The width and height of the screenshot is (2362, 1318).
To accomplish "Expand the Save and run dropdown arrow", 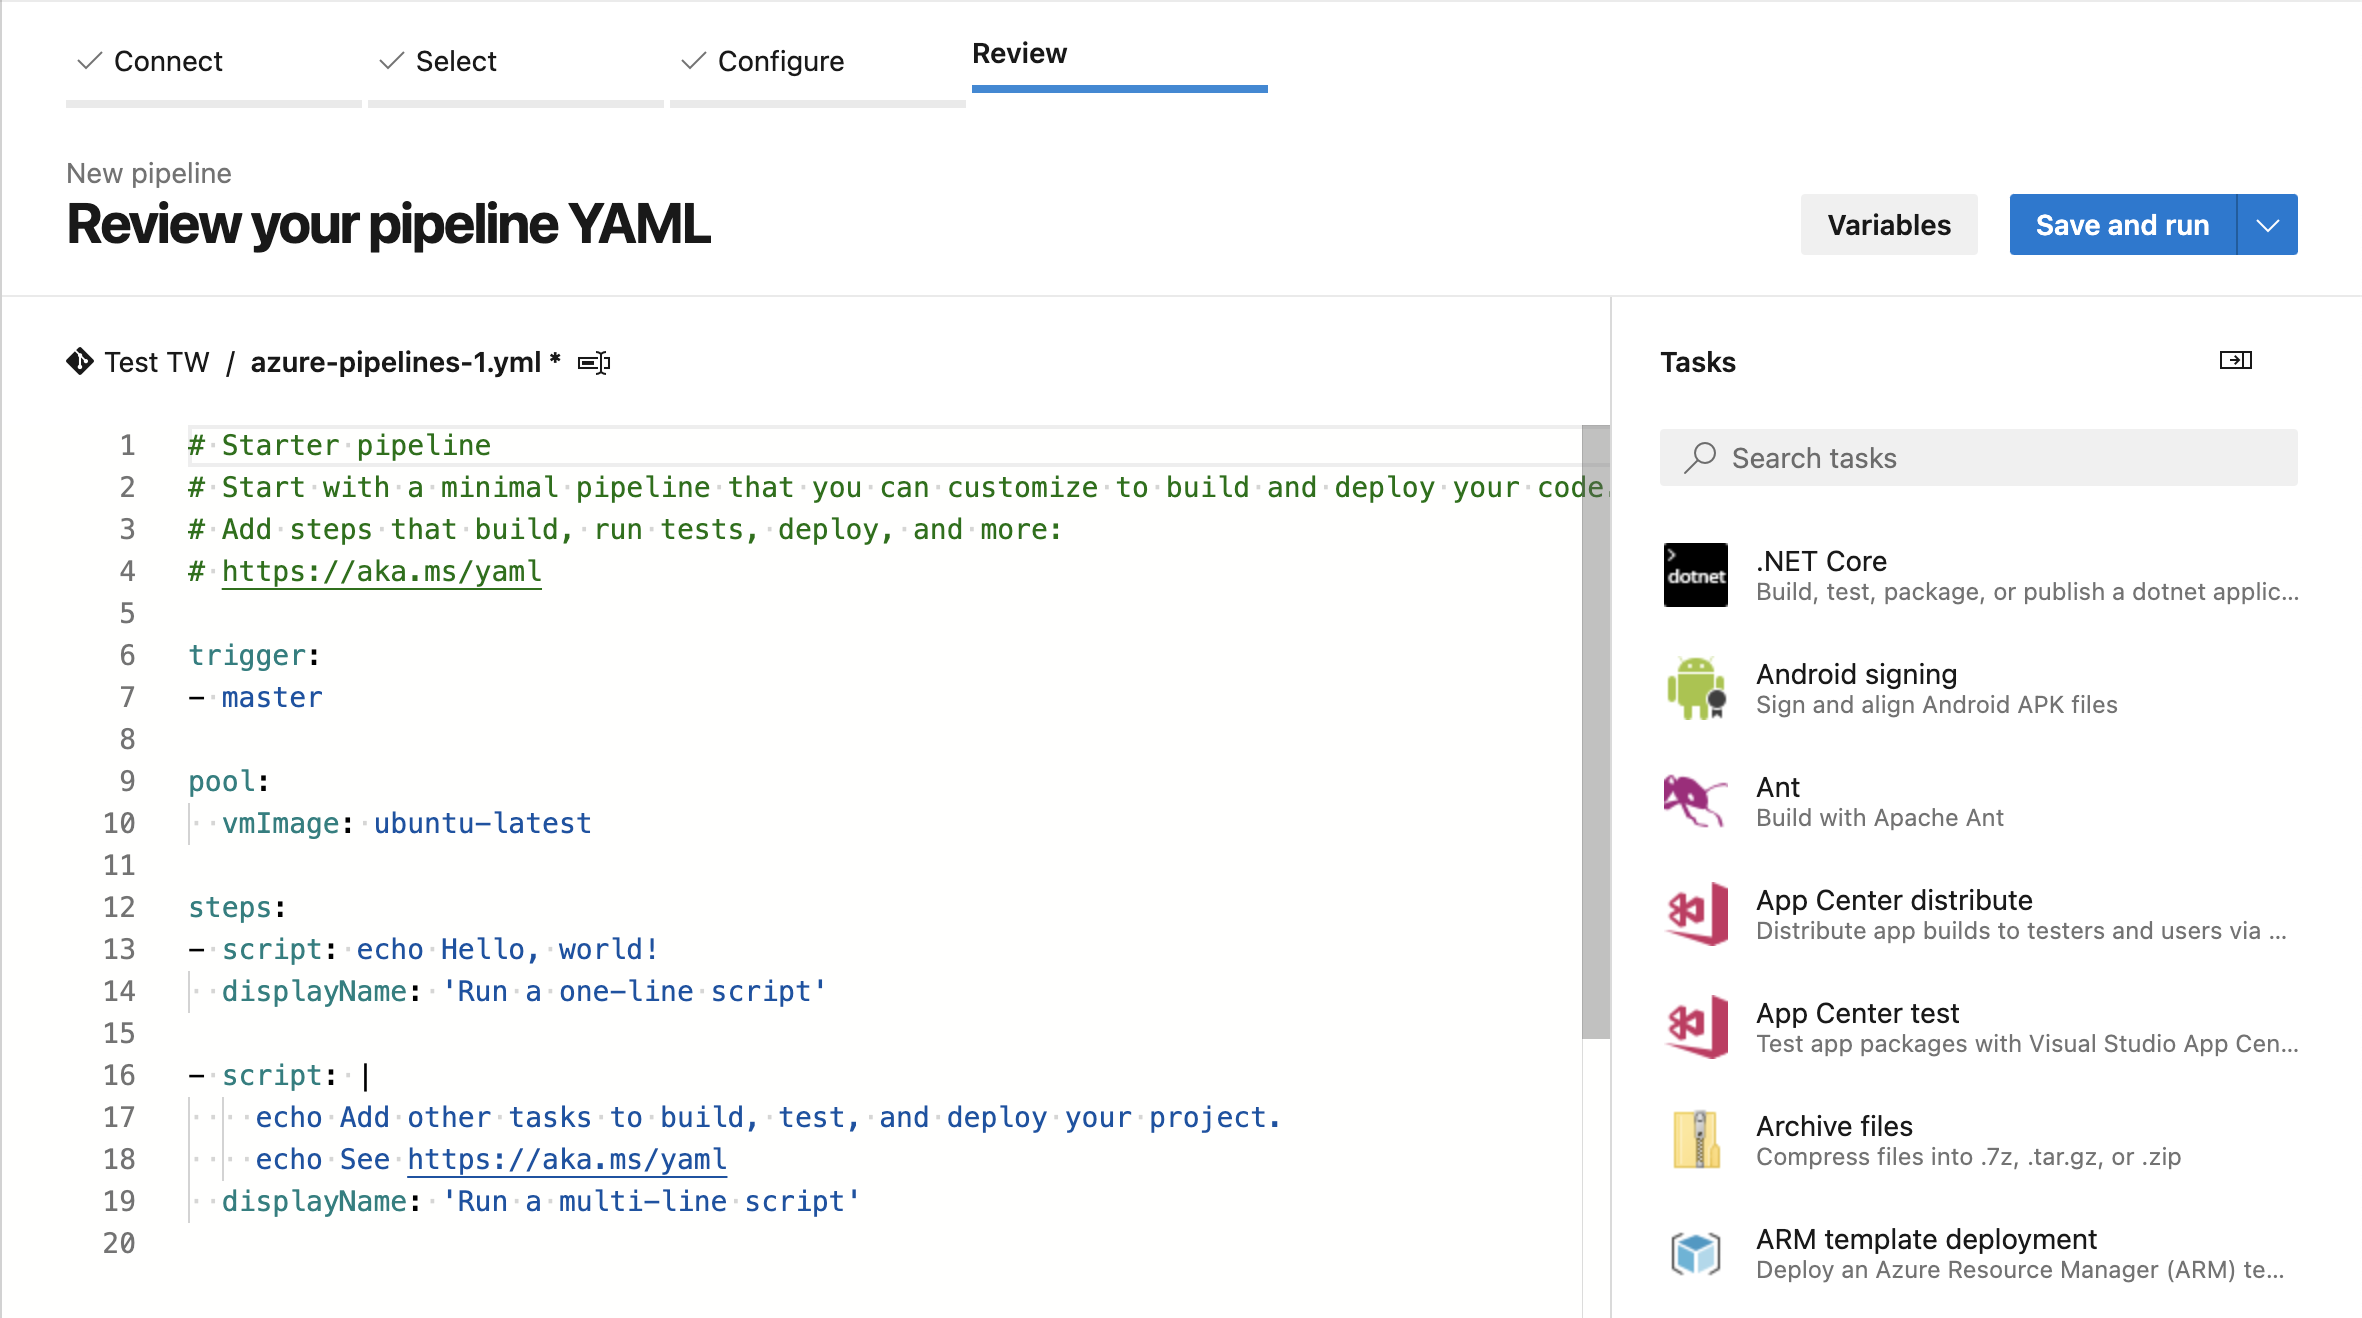I will 2268,225.
